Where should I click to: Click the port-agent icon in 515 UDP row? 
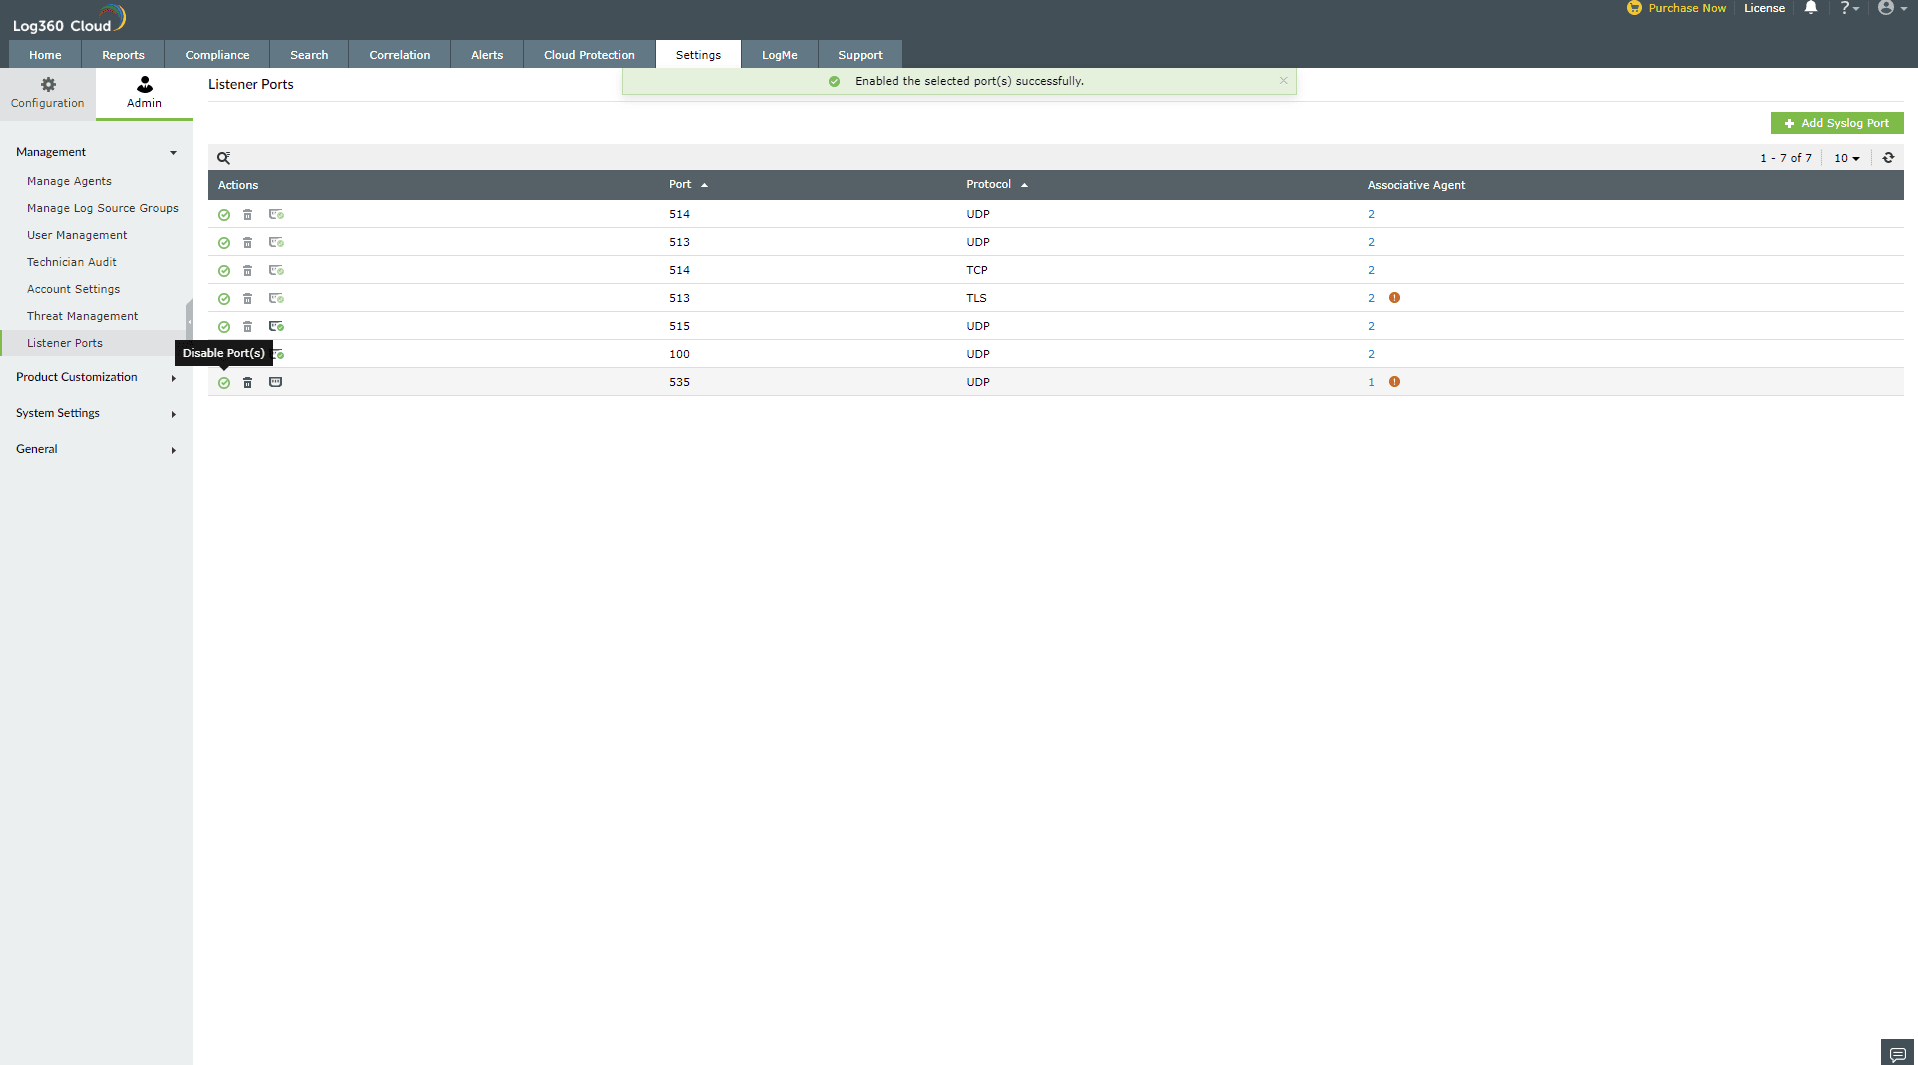276,327
